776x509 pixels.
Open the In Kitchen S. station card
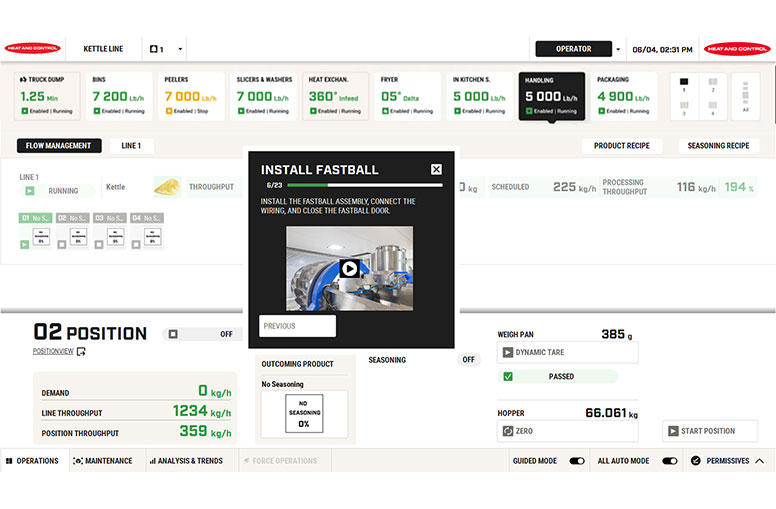pyautogui.click(x=480, y=96)
